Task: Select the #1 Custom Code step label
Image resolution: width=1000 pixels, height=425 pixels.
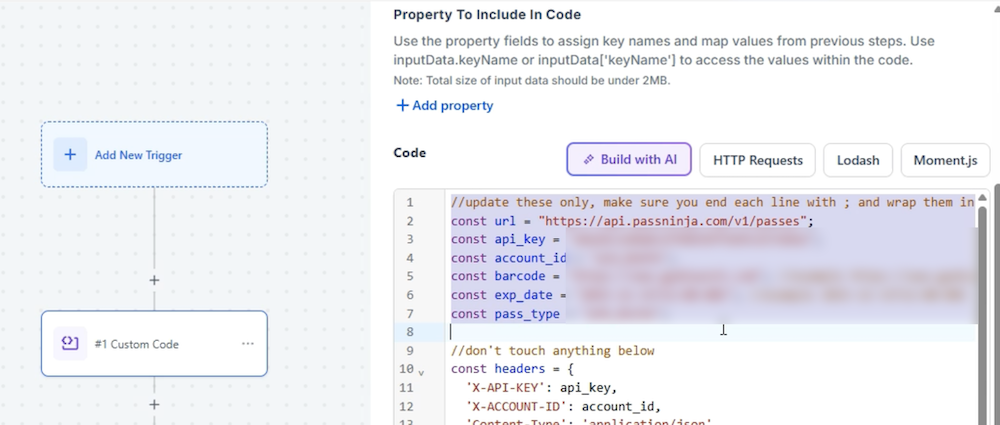Action: pos(136,344)
